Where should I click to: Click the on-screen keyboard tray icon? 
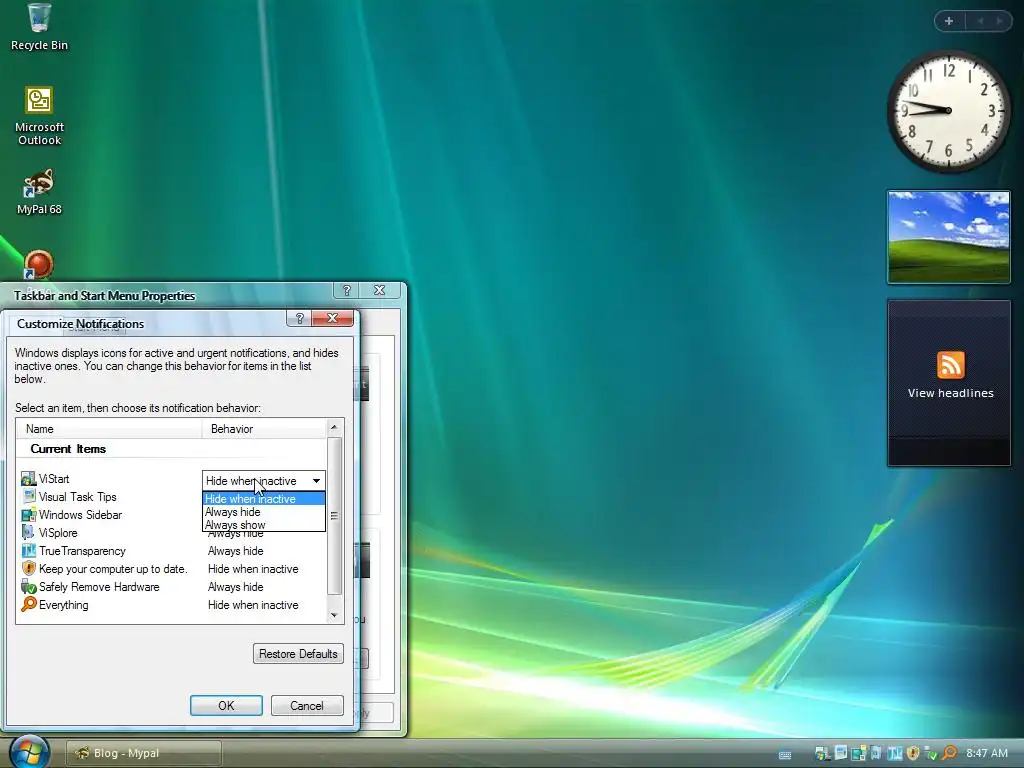click(785, 754)
